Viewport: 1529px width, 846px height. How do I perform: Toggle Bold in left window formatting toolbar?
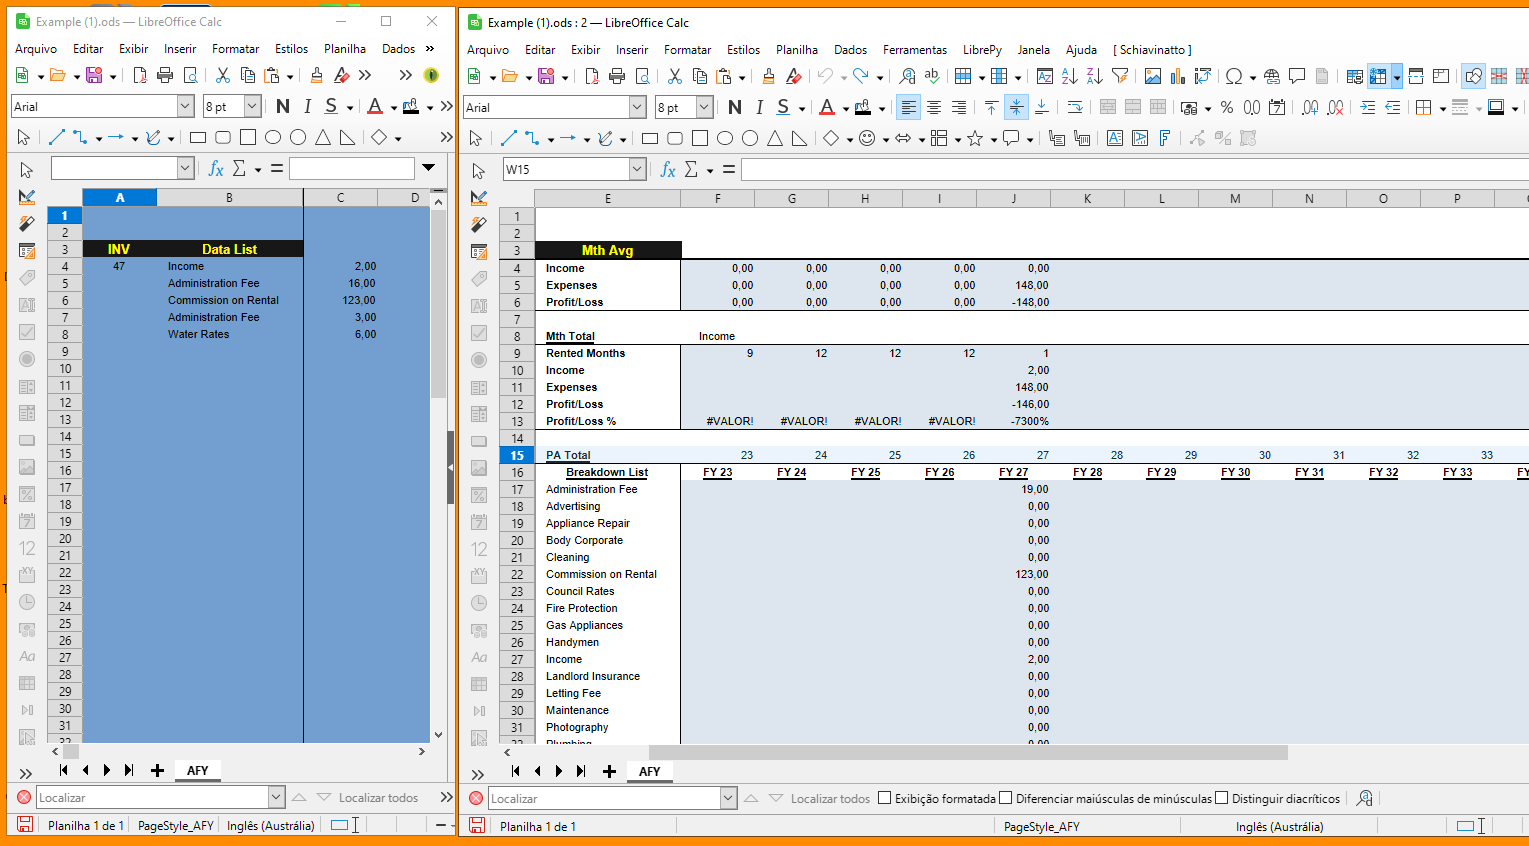pyautogui.click(x=283, y=106)
